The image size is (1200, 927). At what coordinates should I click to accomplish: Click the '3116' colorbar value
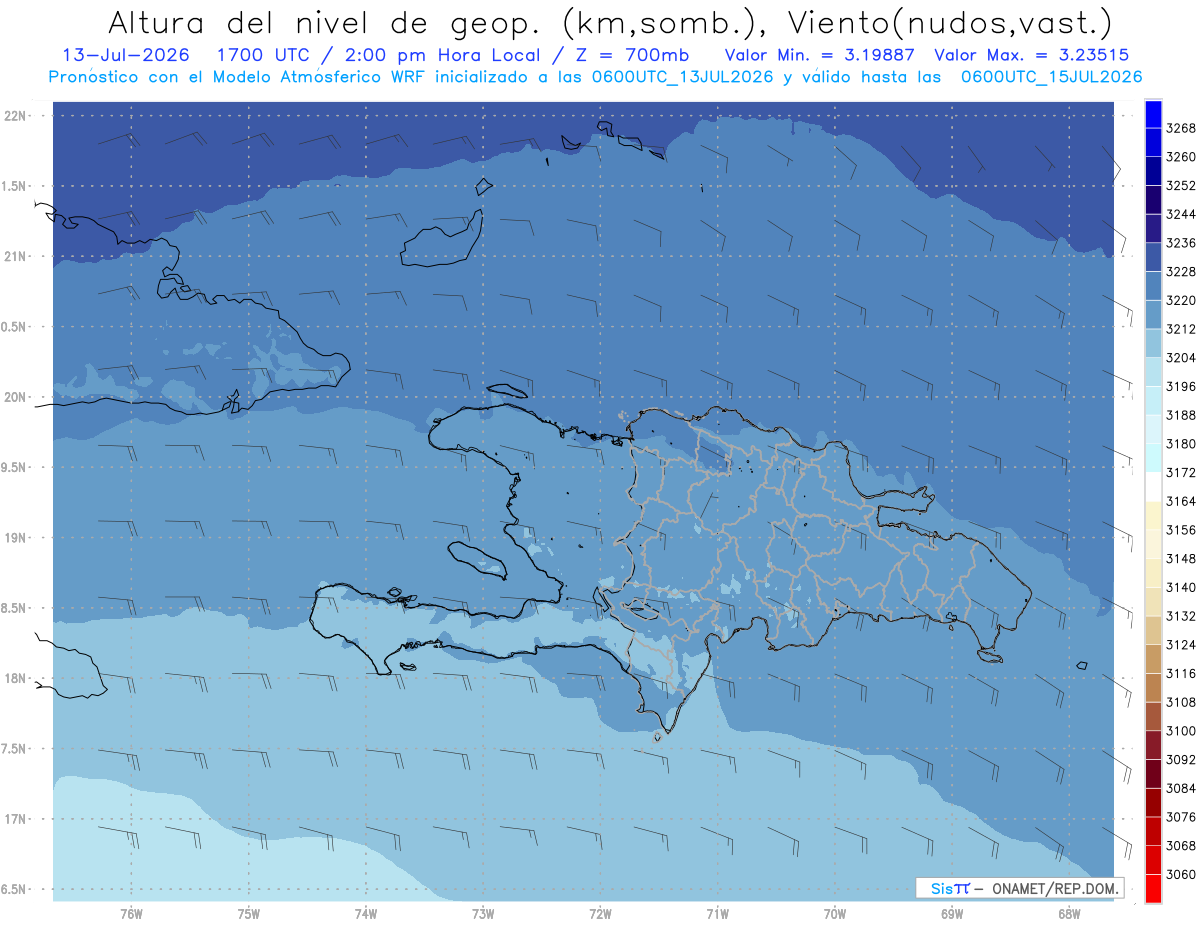pos(1181,674)
